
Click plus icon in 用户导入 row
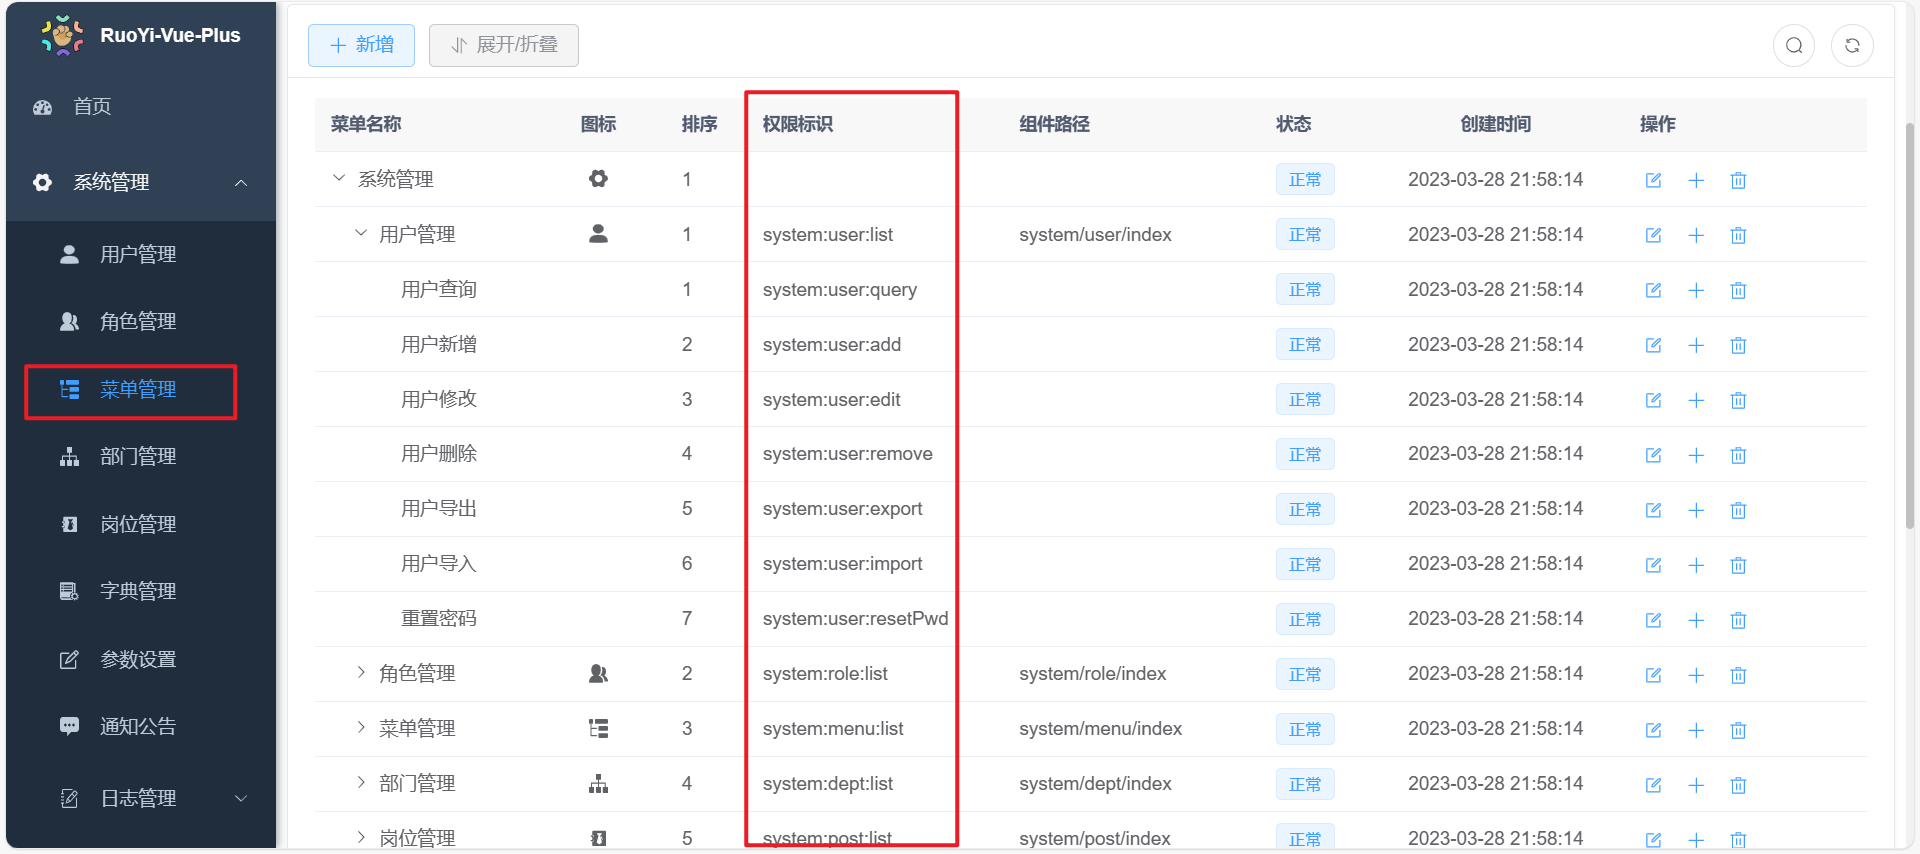[1696, 565]
